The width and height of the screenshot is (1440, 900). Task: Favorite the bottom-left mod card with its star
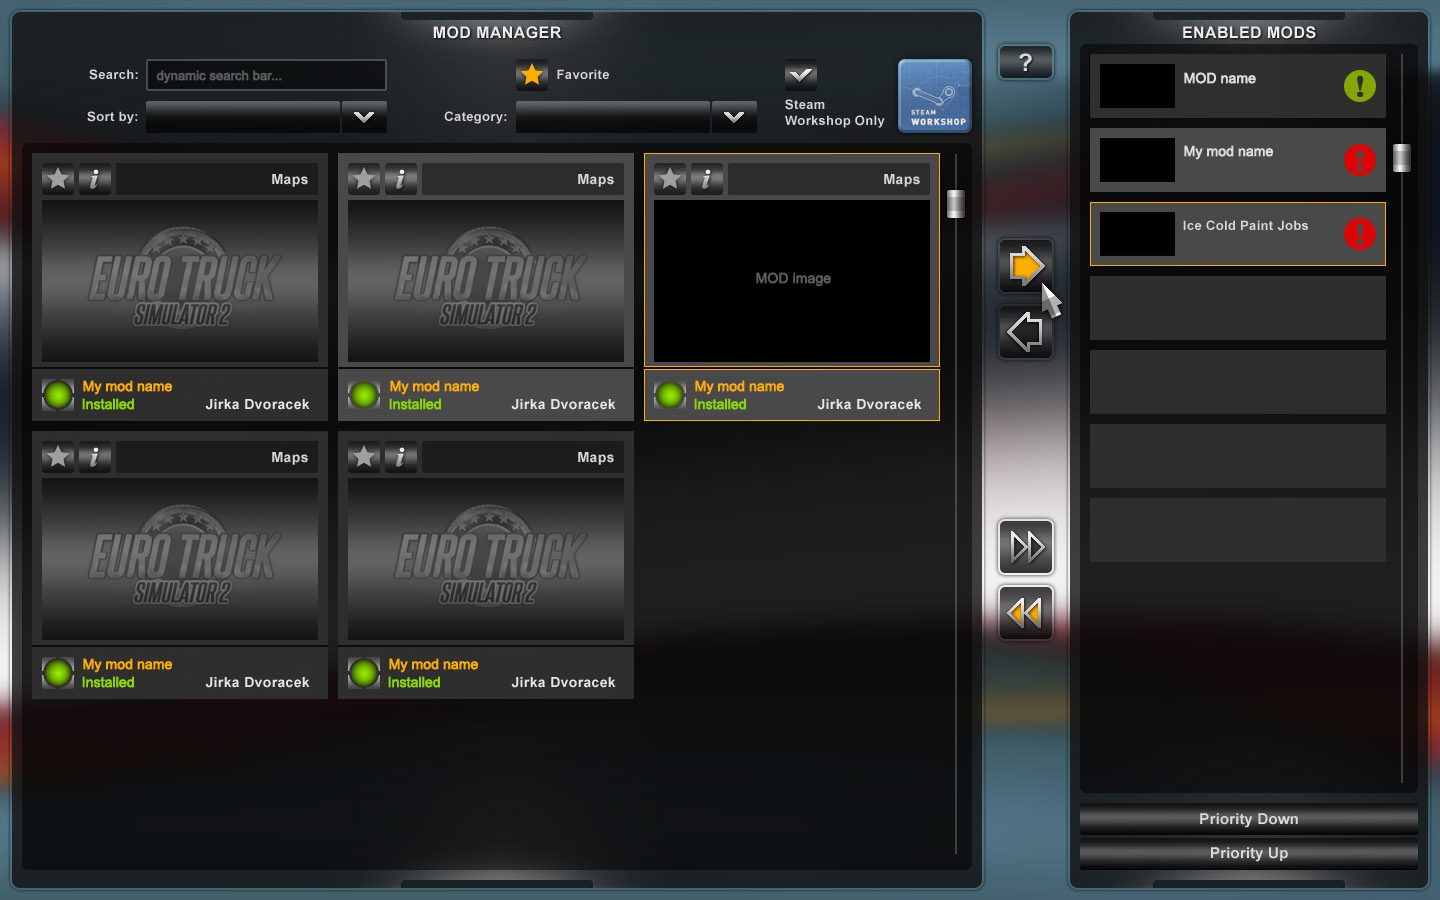(x=58, y=457)
